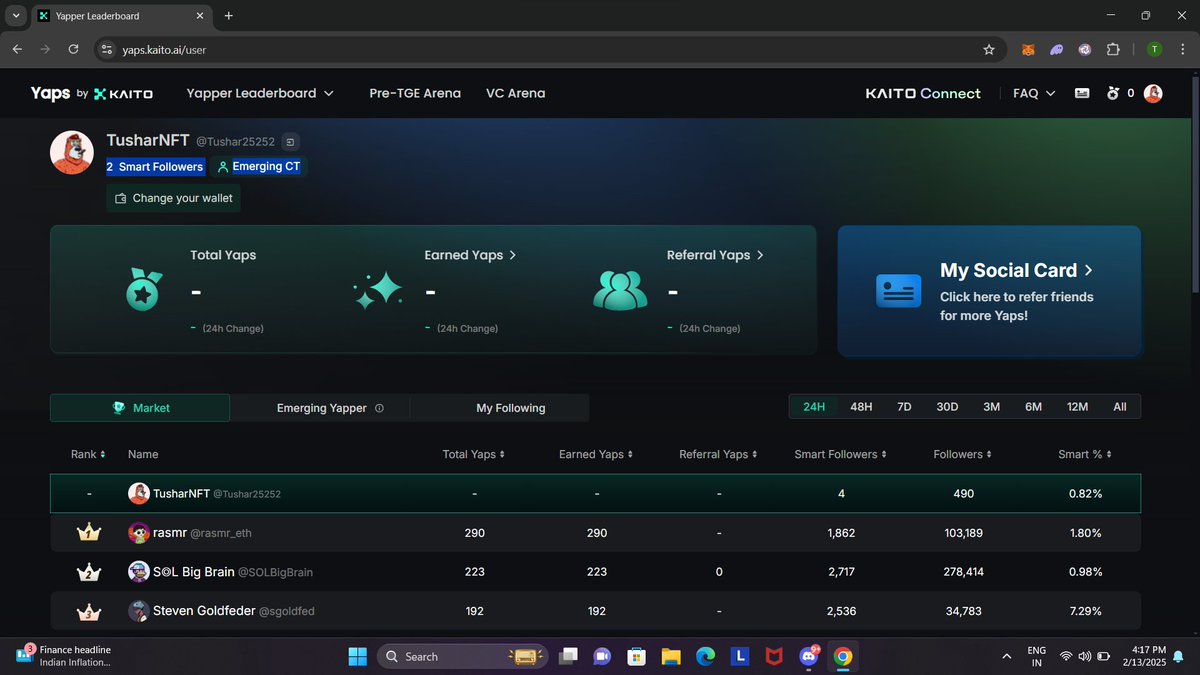This screenshot has width=1200, height=675.
Task: Bookmark this page with the star icon
Action: pos(989,49)
